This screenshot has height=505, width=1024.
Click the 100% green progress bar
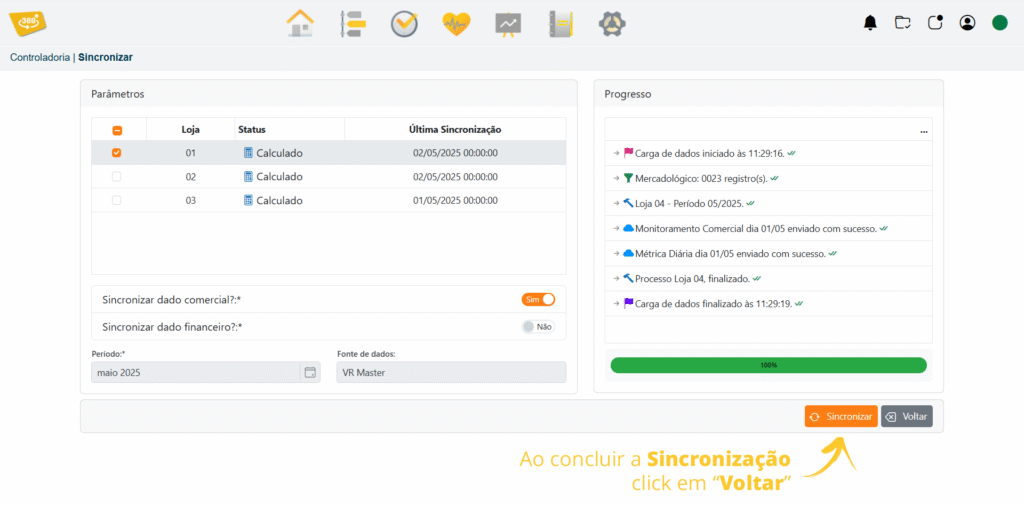click(x=769, y=365)
